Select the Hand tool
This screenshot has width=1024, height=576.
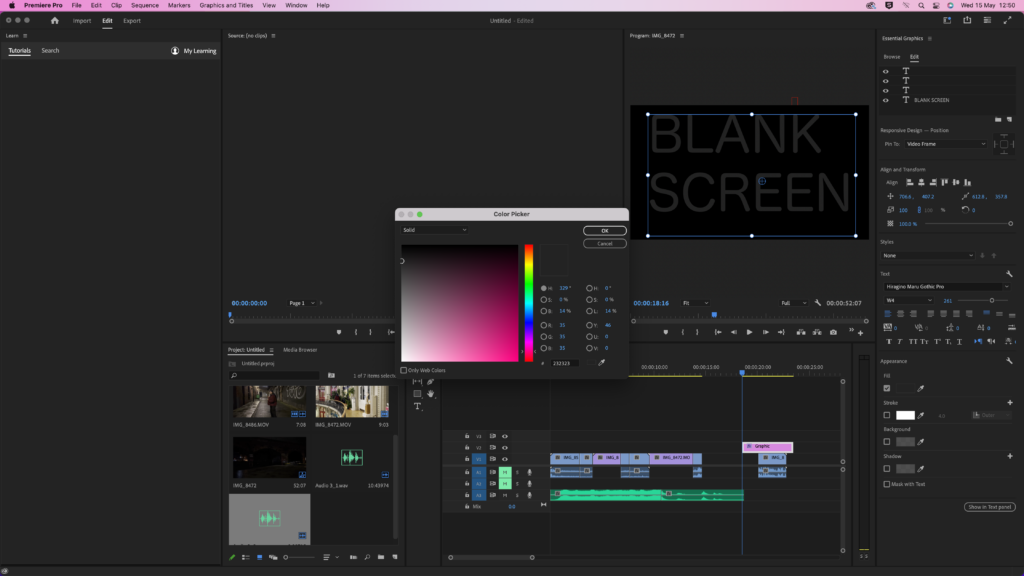click(430, 394)
